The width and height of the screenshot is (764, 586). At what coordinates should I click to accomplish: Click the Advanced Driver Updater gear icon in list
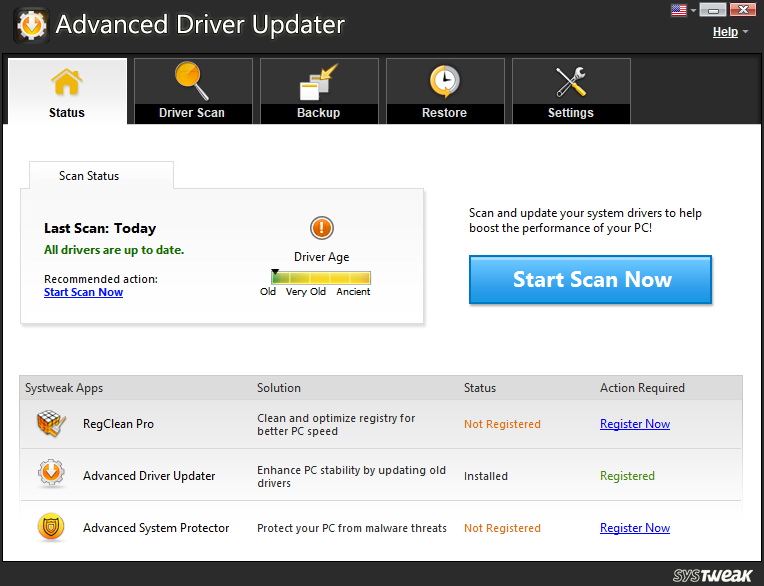point(51,473)
